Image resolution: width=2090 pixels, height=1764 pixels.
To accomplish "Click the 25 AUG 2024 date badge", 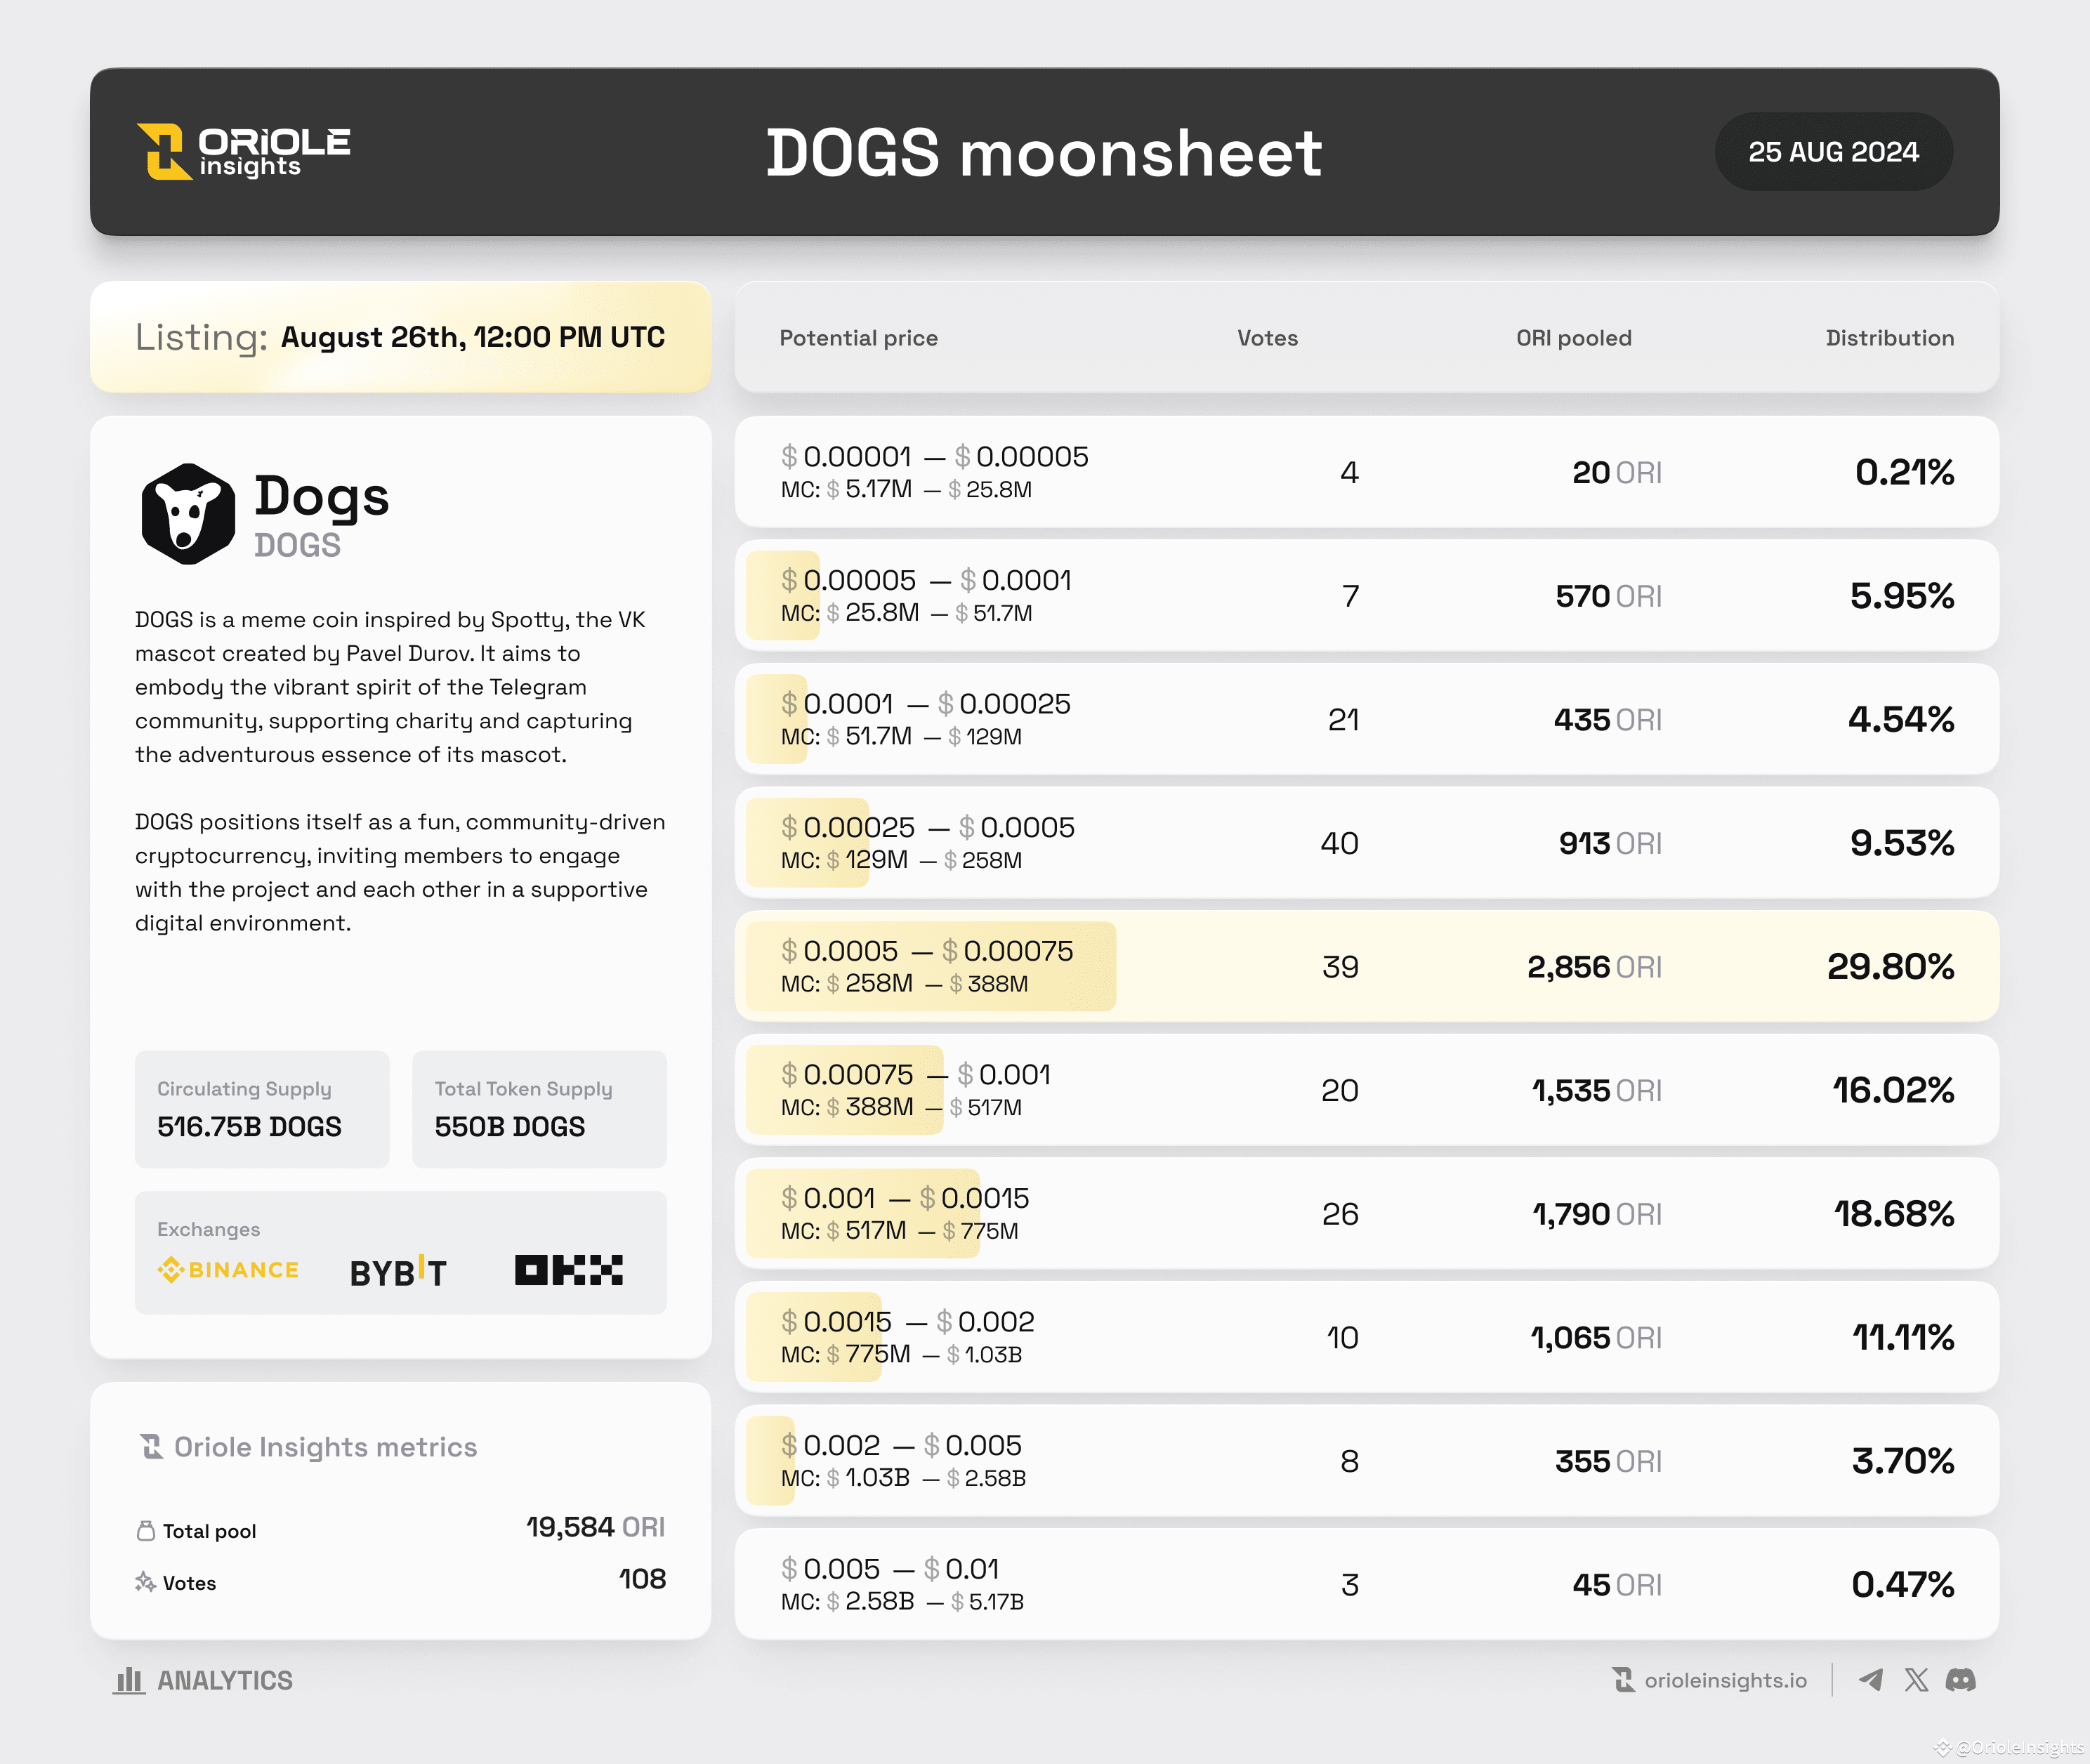I will [1833, 152].
